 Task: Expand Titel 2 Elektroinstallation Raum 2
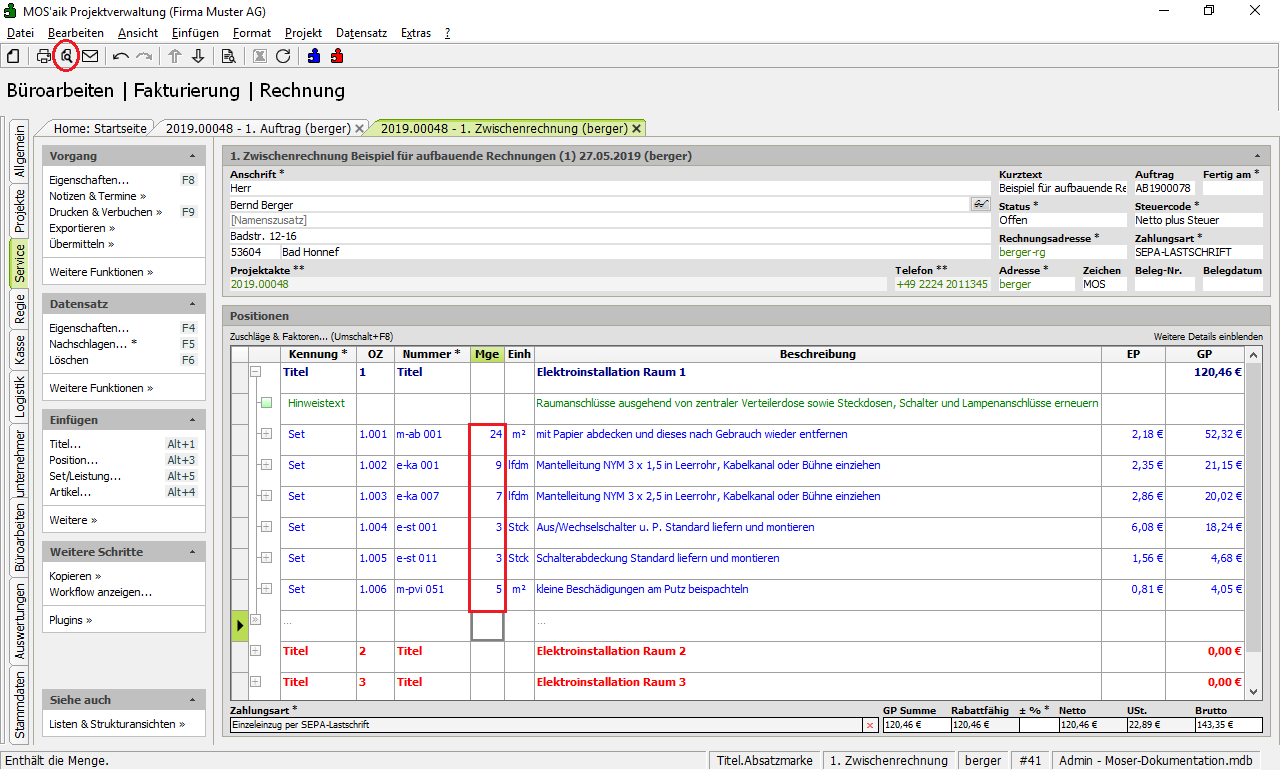[x=256, y=651]
